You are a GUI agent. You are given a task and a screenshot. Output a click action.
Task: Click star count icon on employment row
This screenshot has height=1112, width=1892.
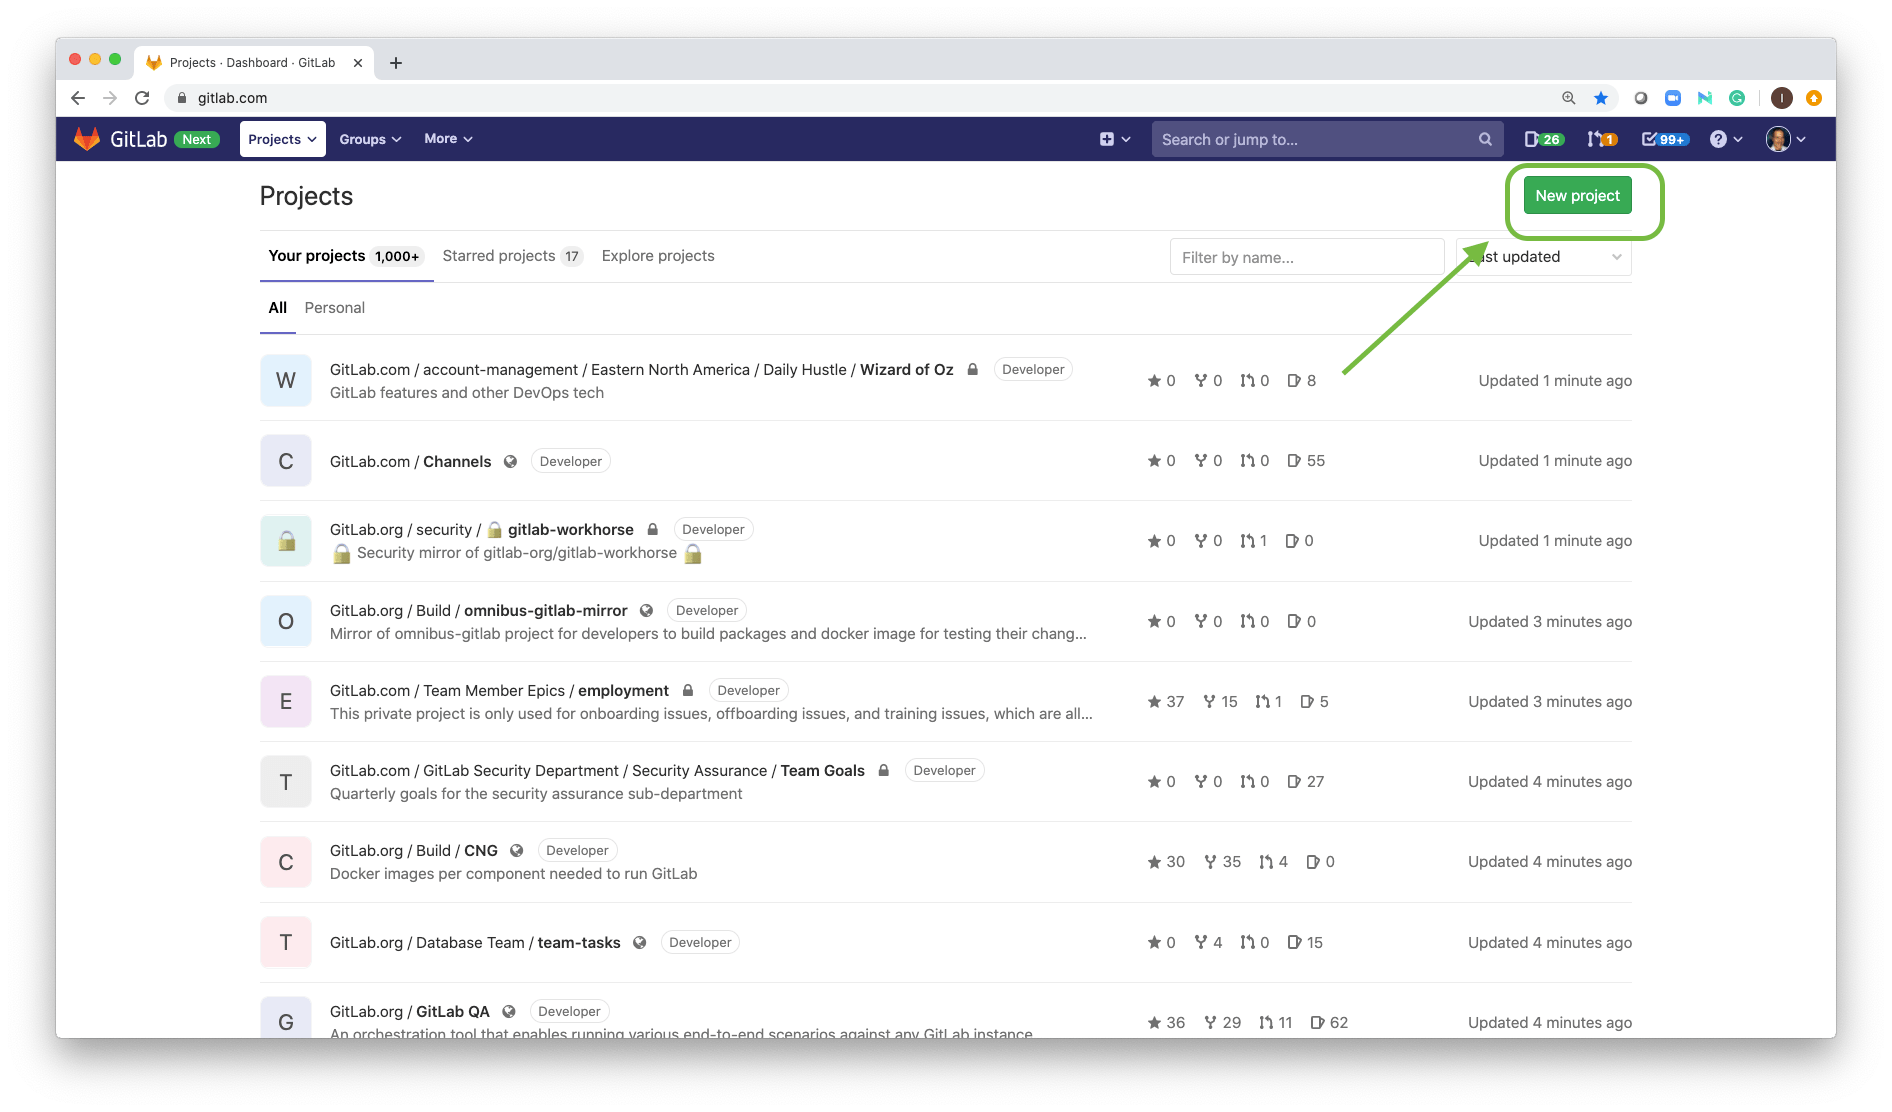pyautogui.click(x=1166, y=702)
